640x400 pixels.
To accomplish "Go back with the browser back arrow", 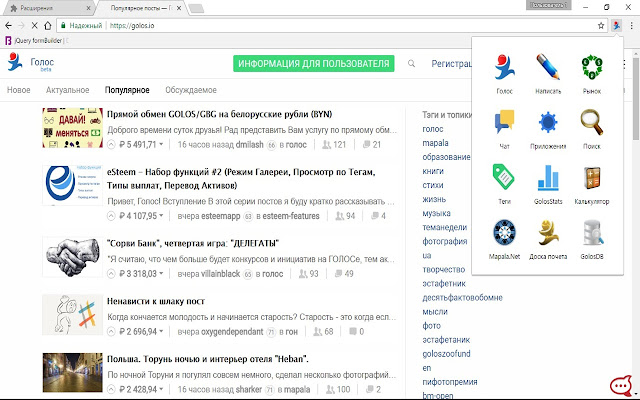I will pos(8,25).
